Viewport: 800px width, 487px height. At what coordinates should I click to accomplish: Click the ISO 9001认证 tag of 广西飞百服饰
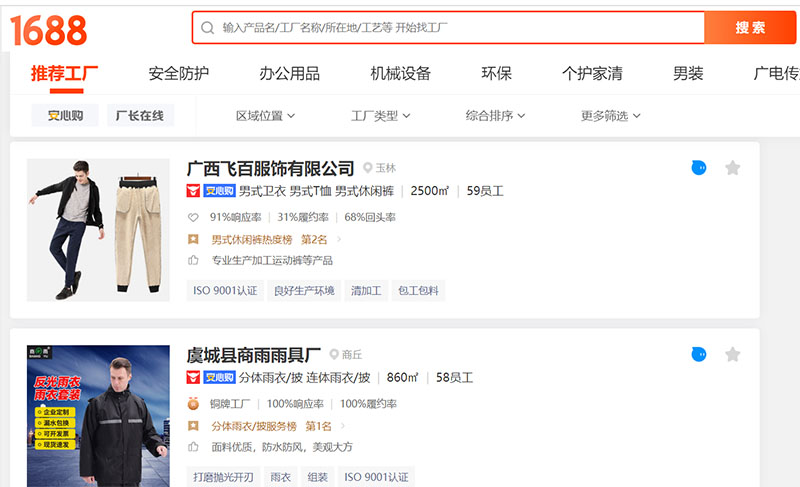(x=225, y=291)
